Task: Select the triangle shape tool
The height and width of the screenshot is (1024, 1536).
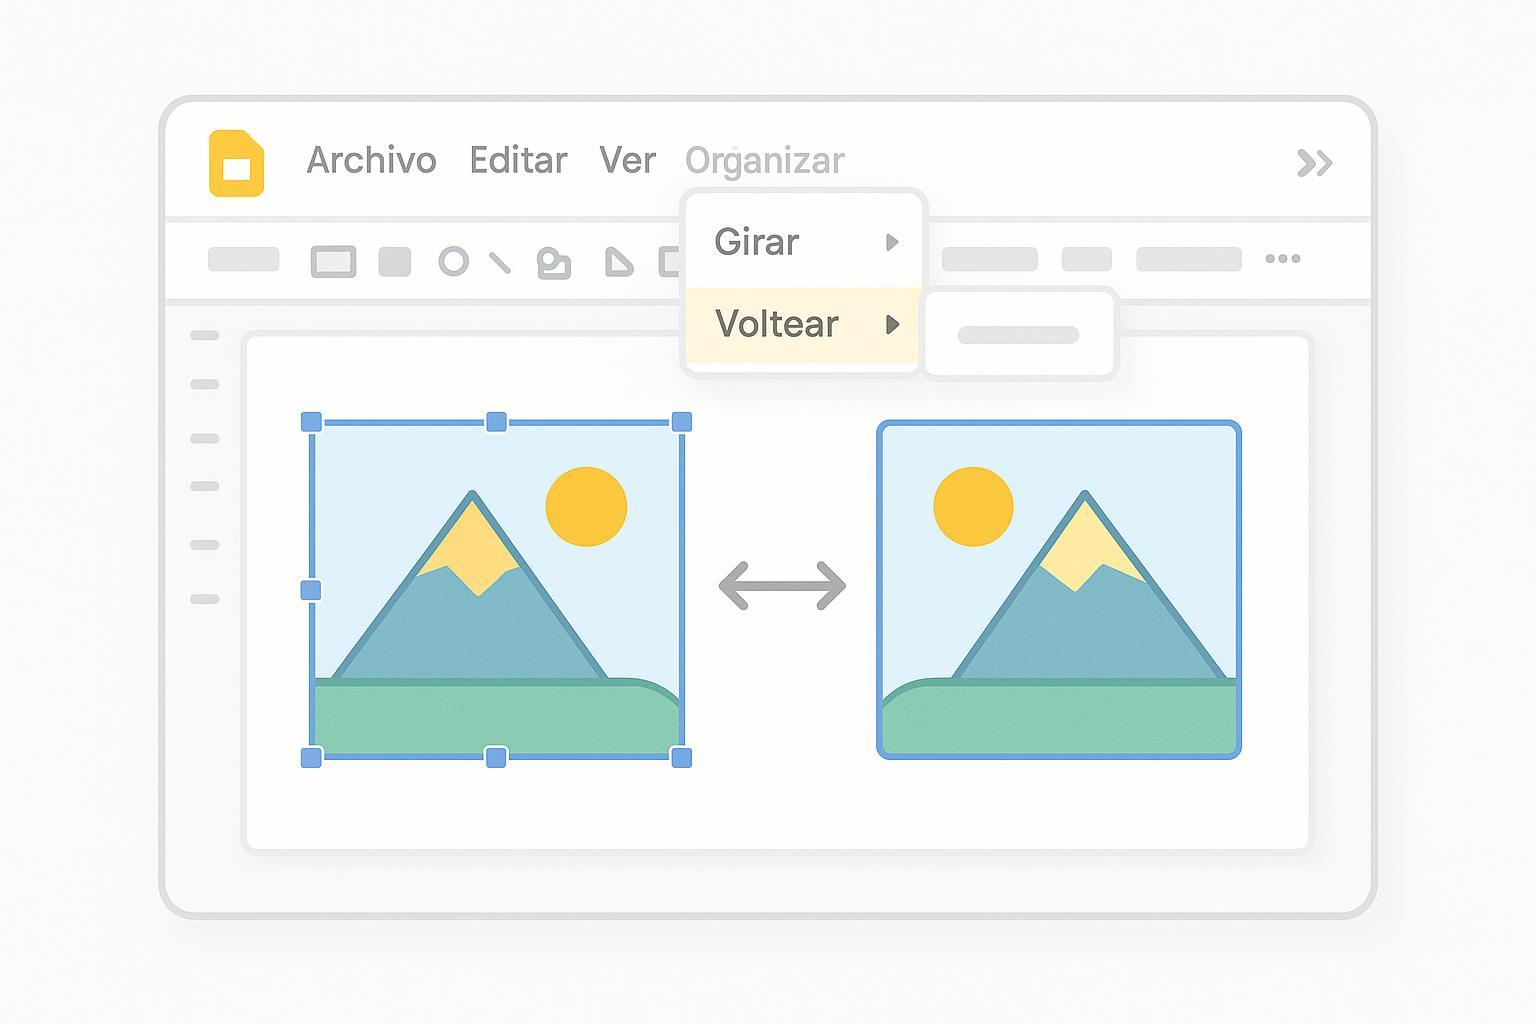Action: pos(619,263)
